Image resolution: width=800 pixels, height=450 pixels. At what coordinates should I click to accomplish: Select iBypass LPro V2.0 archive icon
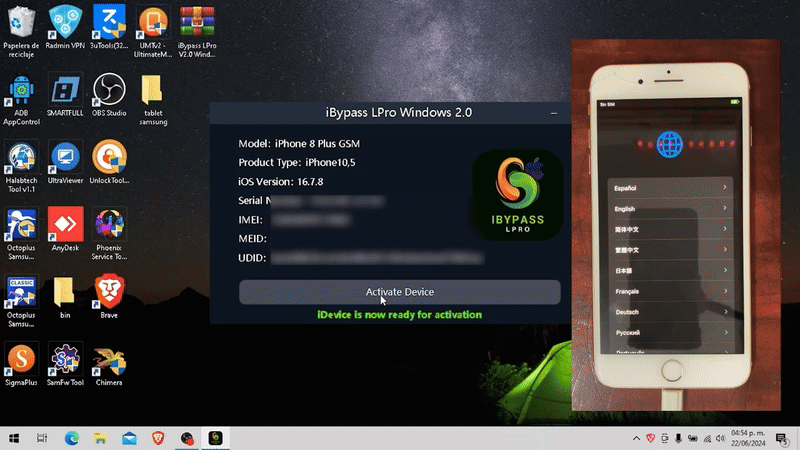click(x=197, y=32)
